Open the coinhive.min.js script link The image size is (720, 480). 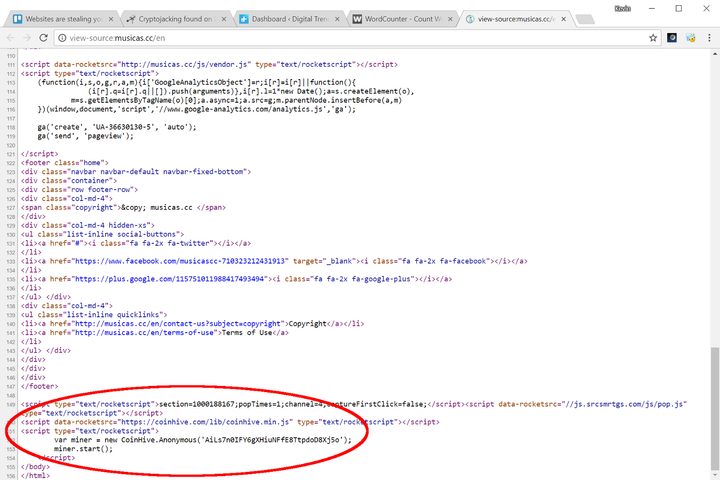click(x=205, y=422)
